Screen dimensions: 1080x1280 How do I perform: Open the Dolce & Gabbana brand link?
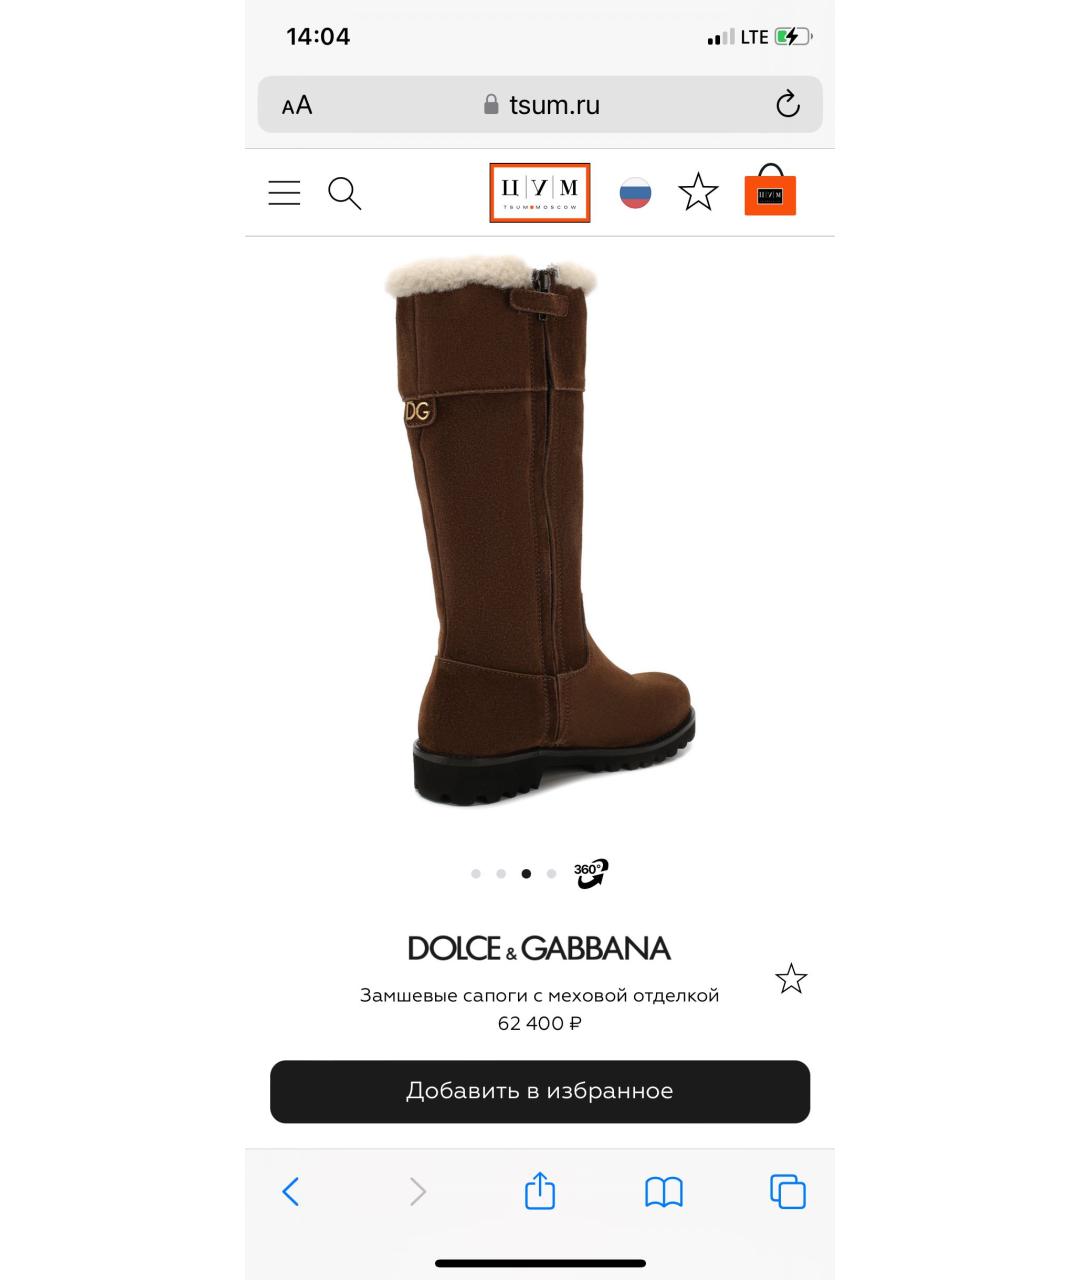pos(539,948)
